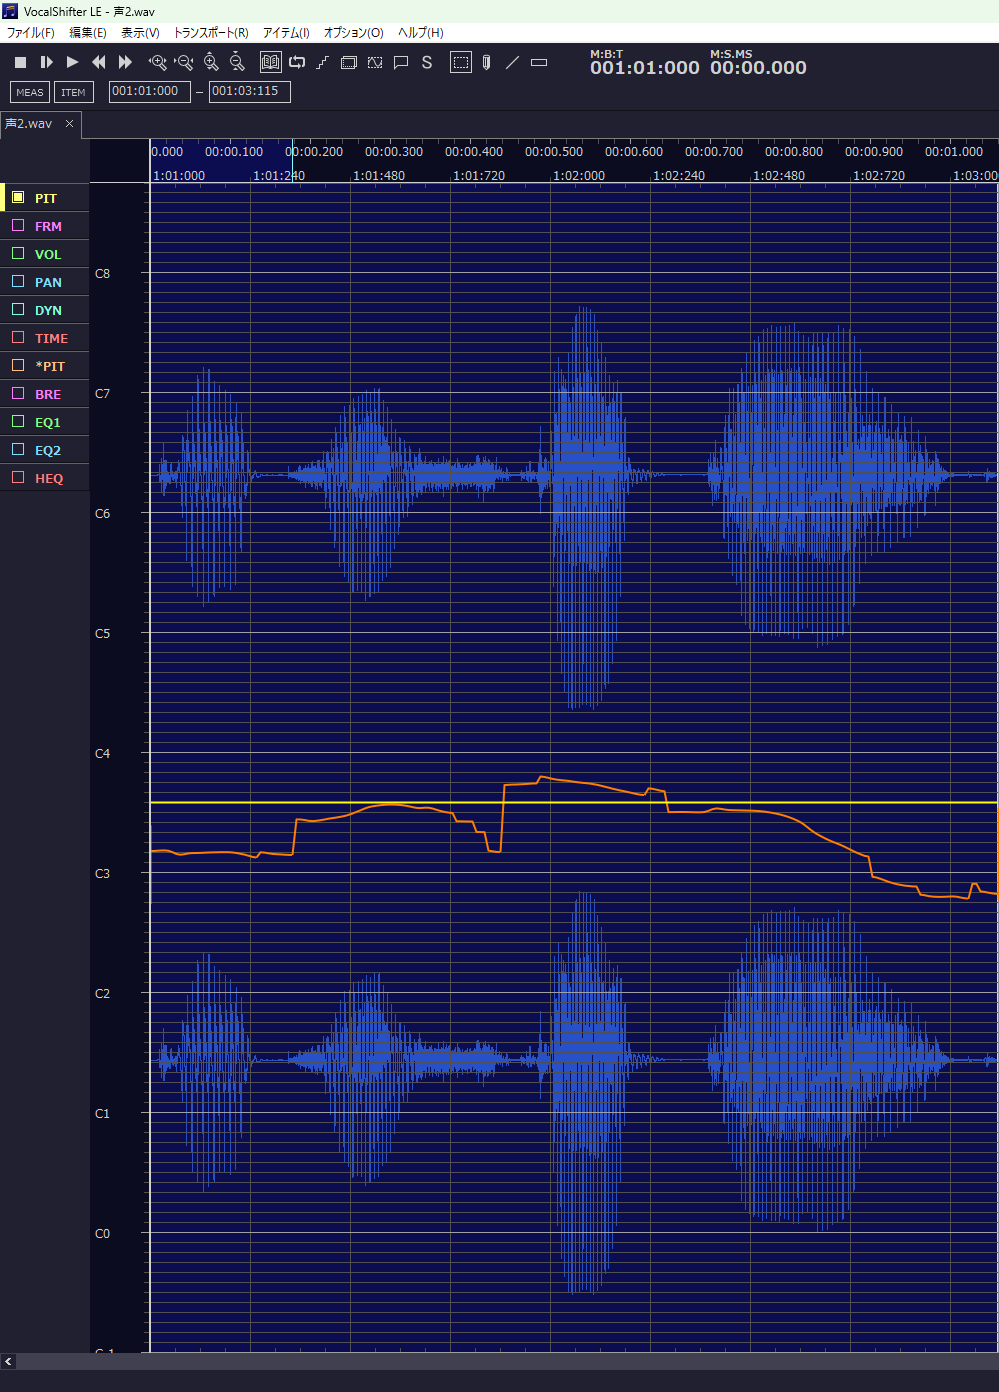
Task: Select the pencil drawing tool
Action: [486, 62]
